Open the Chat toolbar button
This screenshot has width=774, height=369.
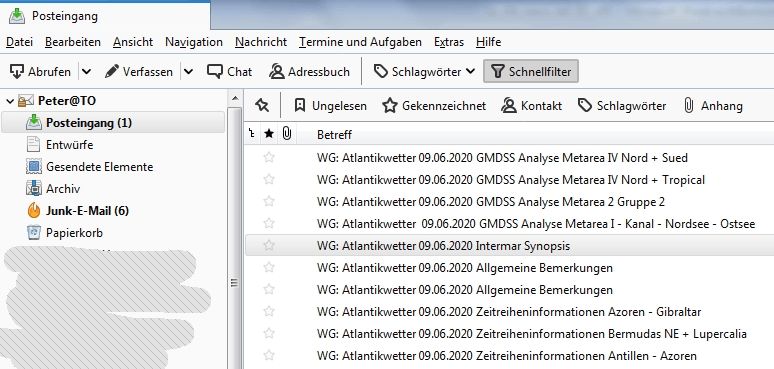(230, 72)
